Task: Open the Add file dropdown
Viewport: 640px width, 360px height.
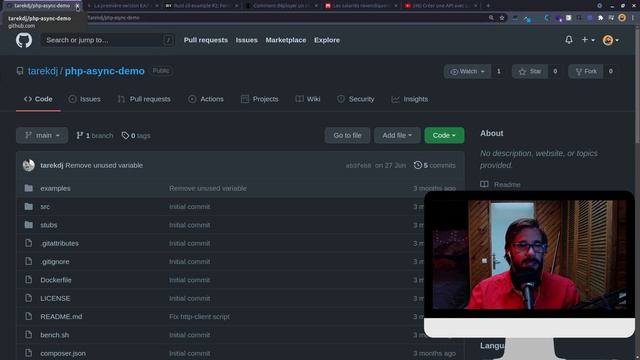Action: pos(397,136)
